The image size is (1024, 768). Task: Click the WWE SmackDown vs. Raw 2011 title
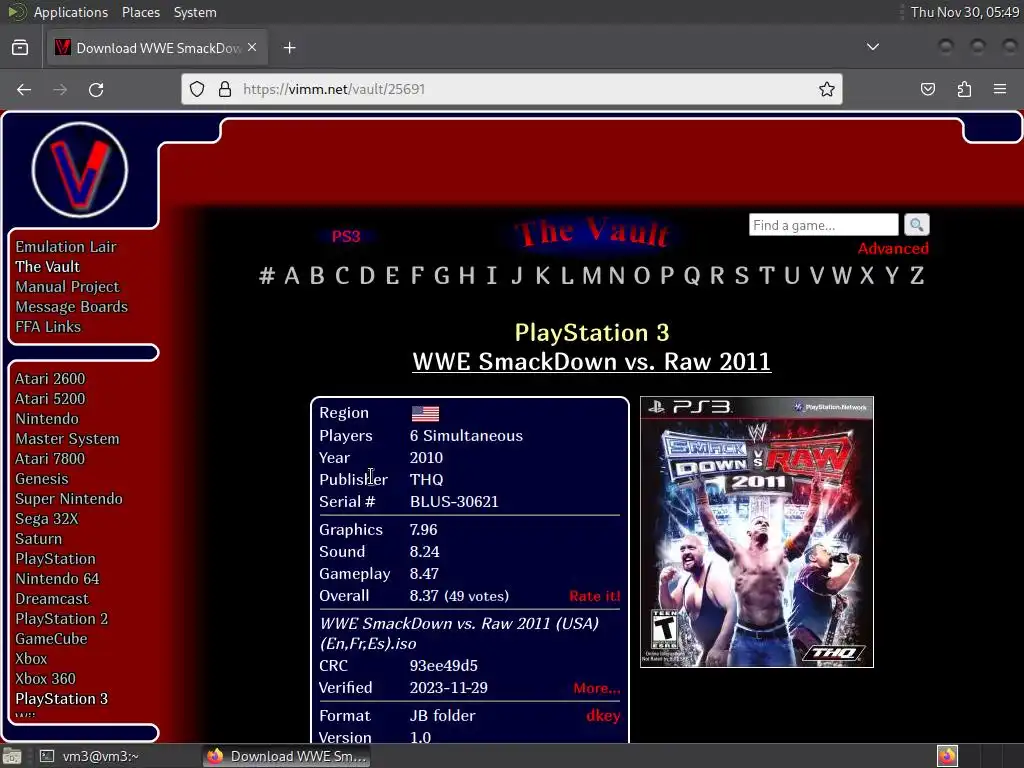[592, 362]
